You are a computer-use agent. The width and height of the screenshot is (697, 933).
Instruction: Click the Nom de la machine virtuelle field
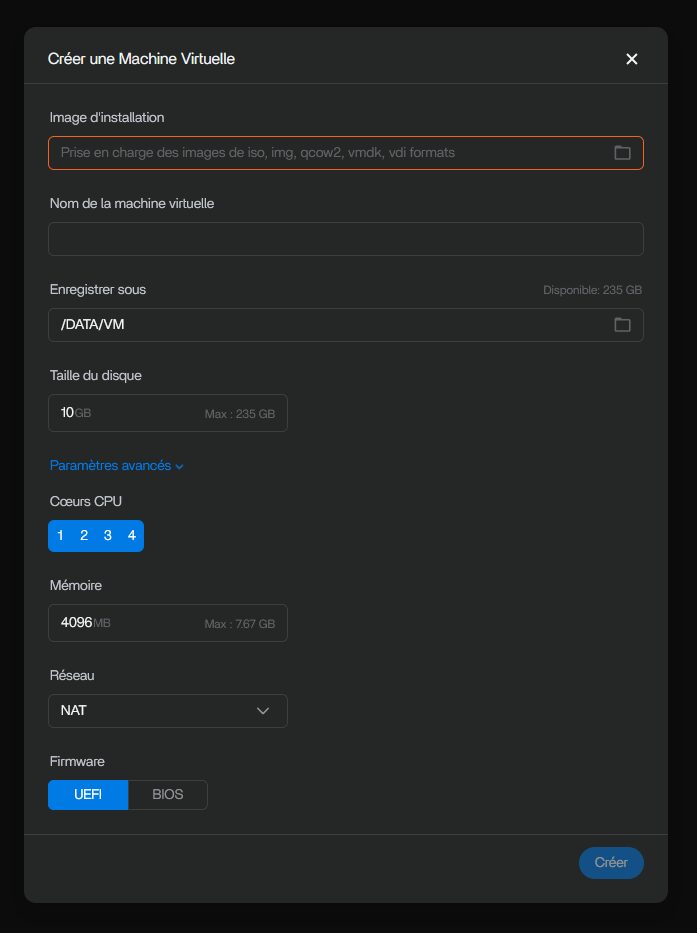tap(345, 239)
